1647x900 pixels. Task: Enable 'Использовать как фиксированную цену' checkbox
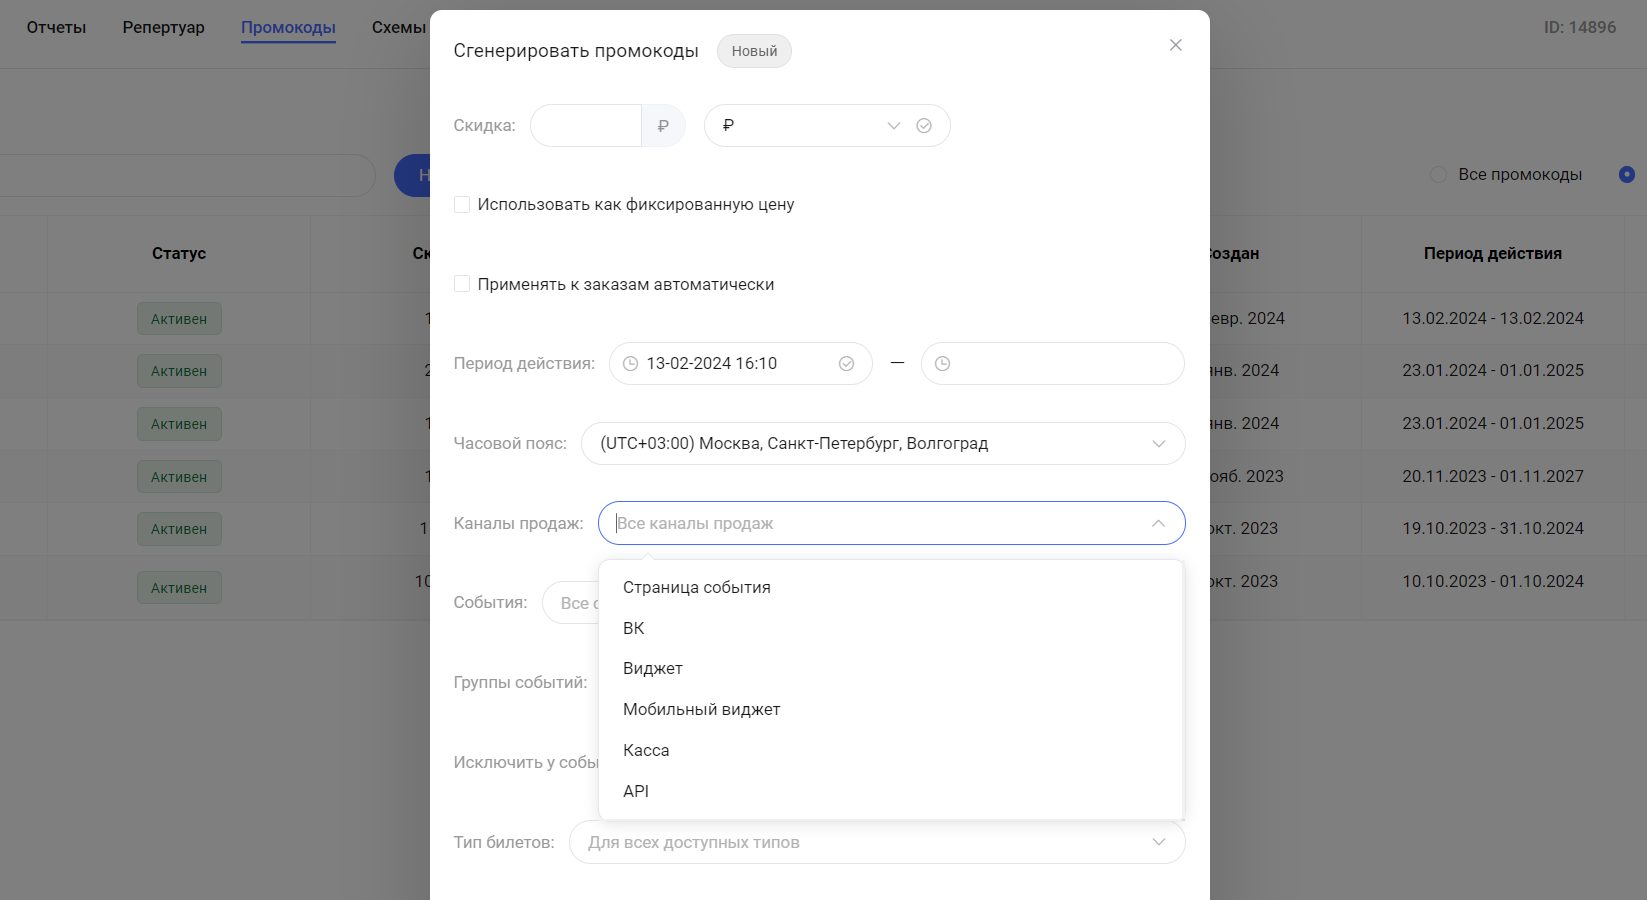click(462, 205)
